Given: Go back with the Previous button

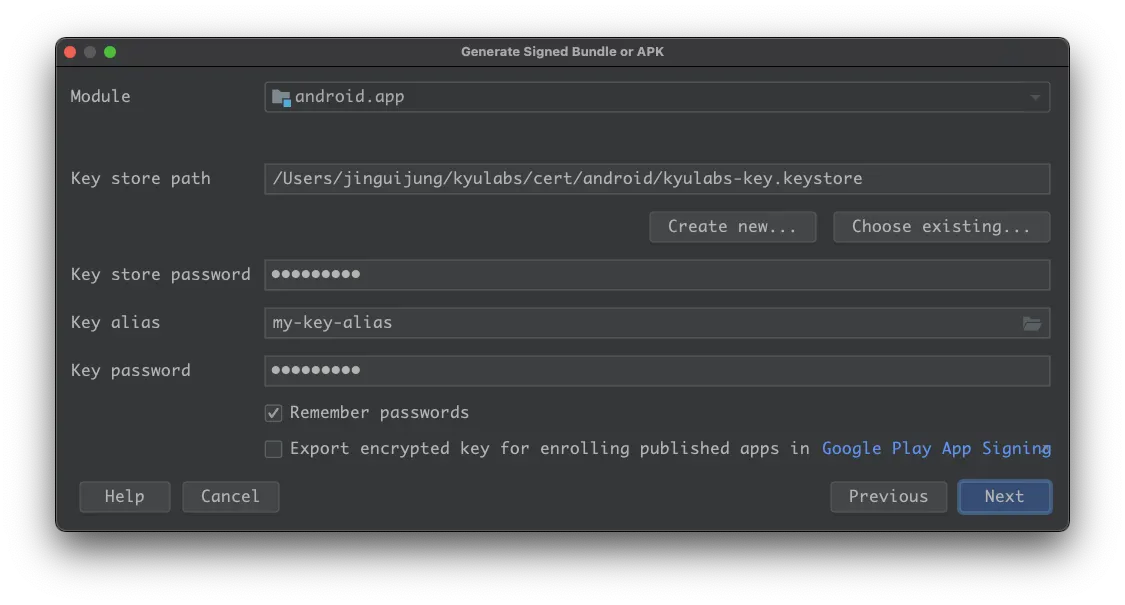Looking at the screenshot, I should pyautogui.click(x=888, y=497).
